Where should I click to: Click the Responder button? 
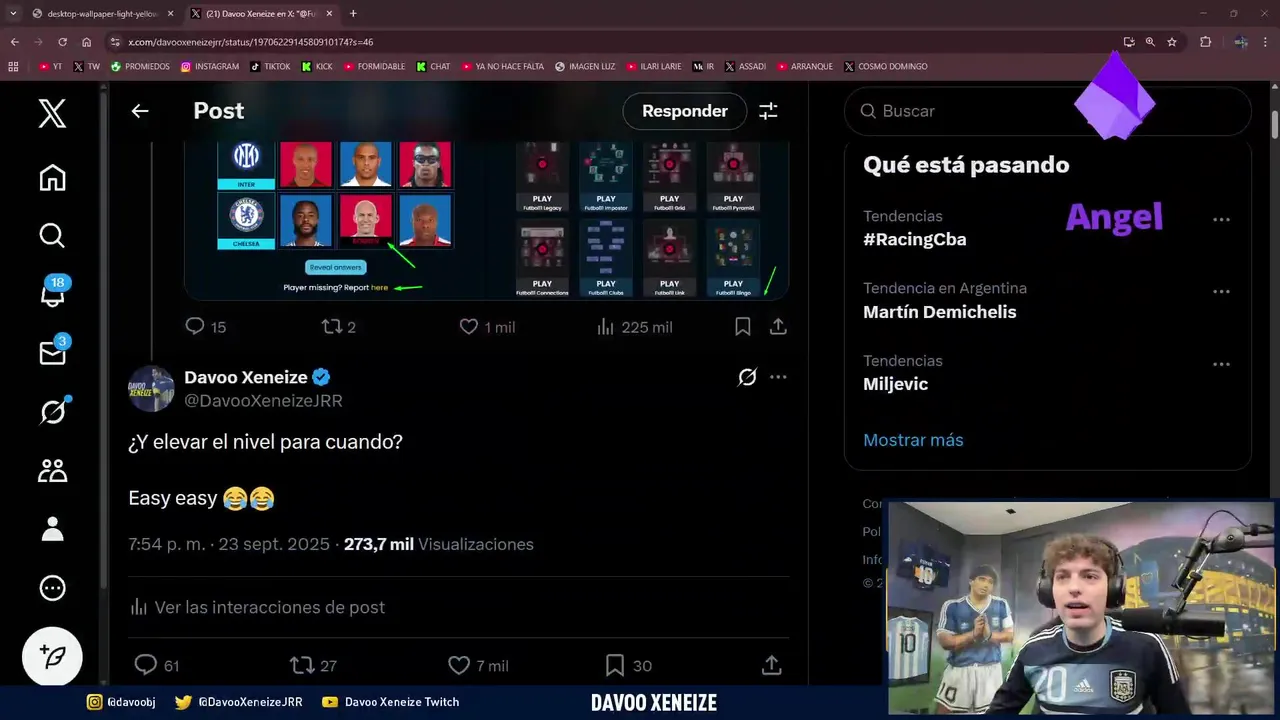[x=685, y=111]
